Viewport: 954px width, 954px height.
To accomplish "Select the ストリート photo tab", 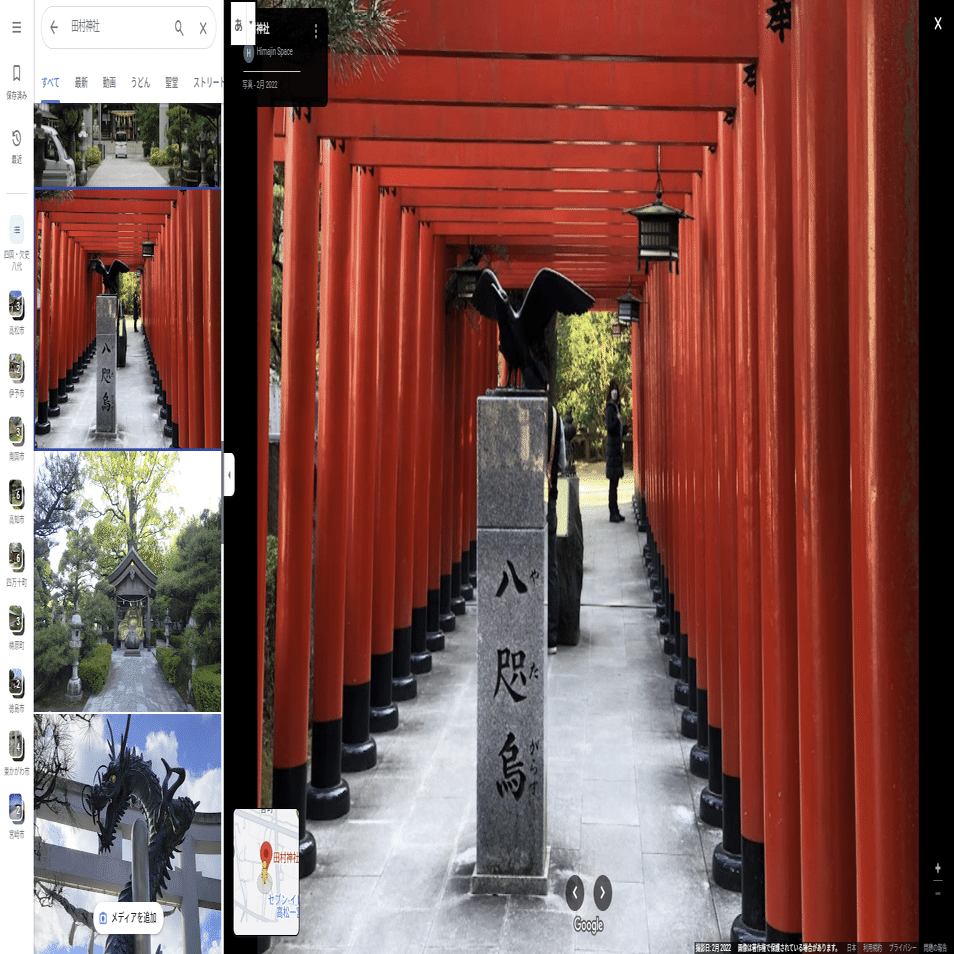I will tap(208, 83).
